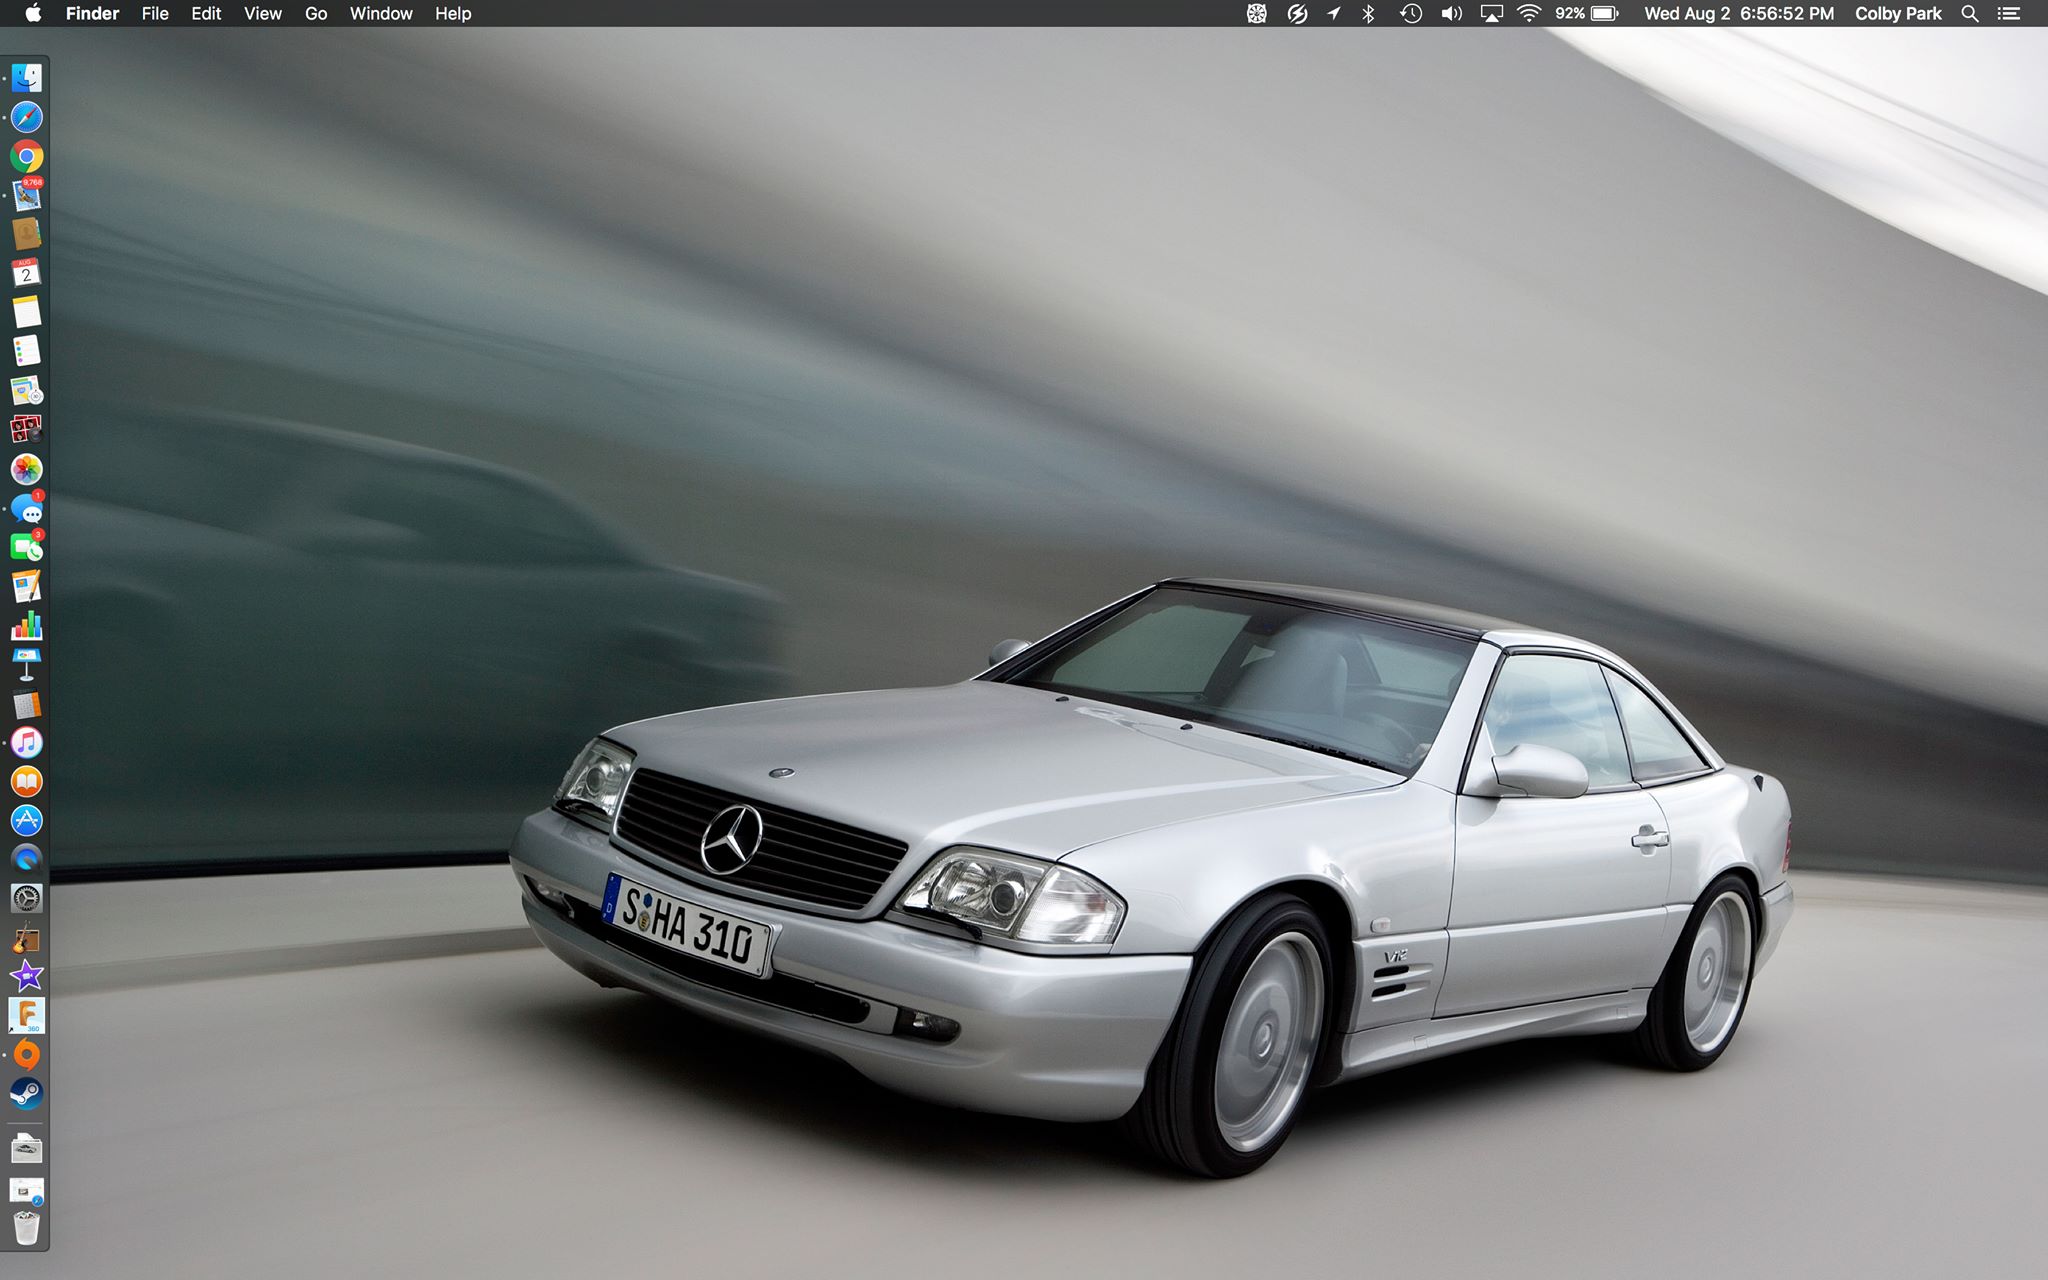Open the volume control menu
This screenshot has width=2048, height=1280.
click(x=1451, y=13)
